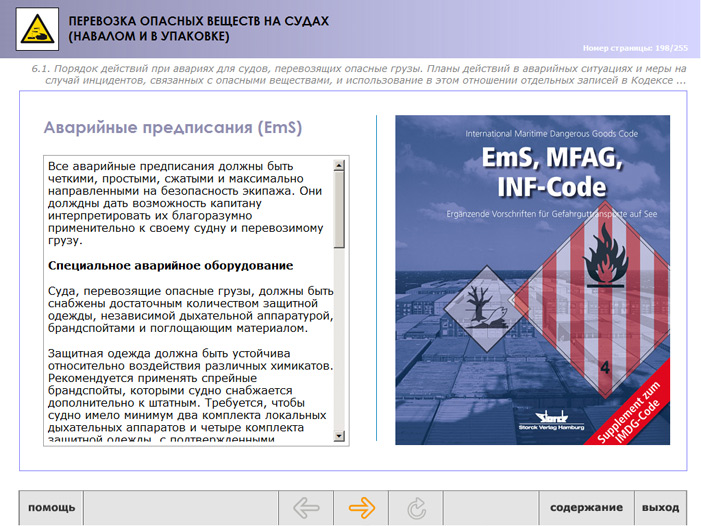
Task: Click the course title 'ПЕРЕВОЗКА ОПАСНЫХ ВЕЩЕСТВ НА СУДАХ'
Action: 198,21
